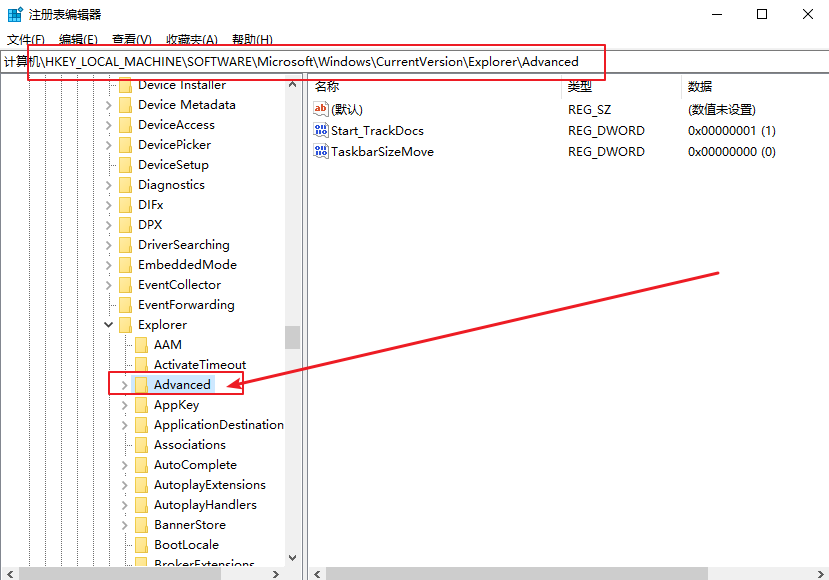Expand the Device Metadata node

[108, 105]
